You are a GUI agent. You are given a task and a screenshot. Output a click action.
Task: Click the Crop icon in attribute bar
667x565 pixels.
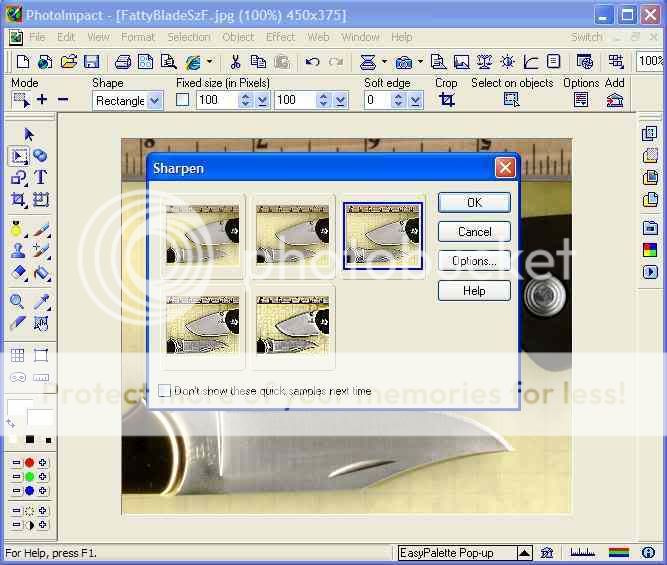[x=446, y=100]
